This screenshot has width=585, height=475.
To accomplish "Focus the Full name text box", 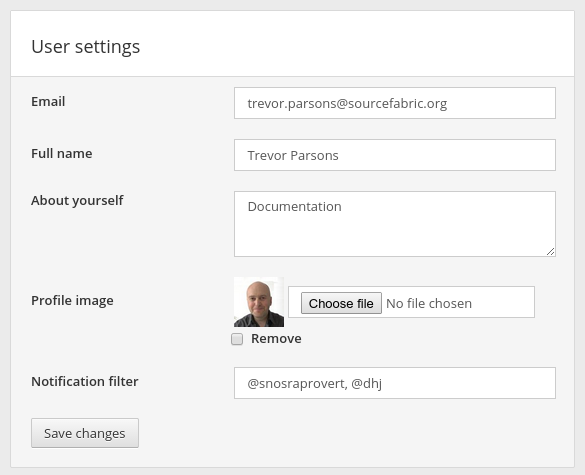I will [395, 155].
